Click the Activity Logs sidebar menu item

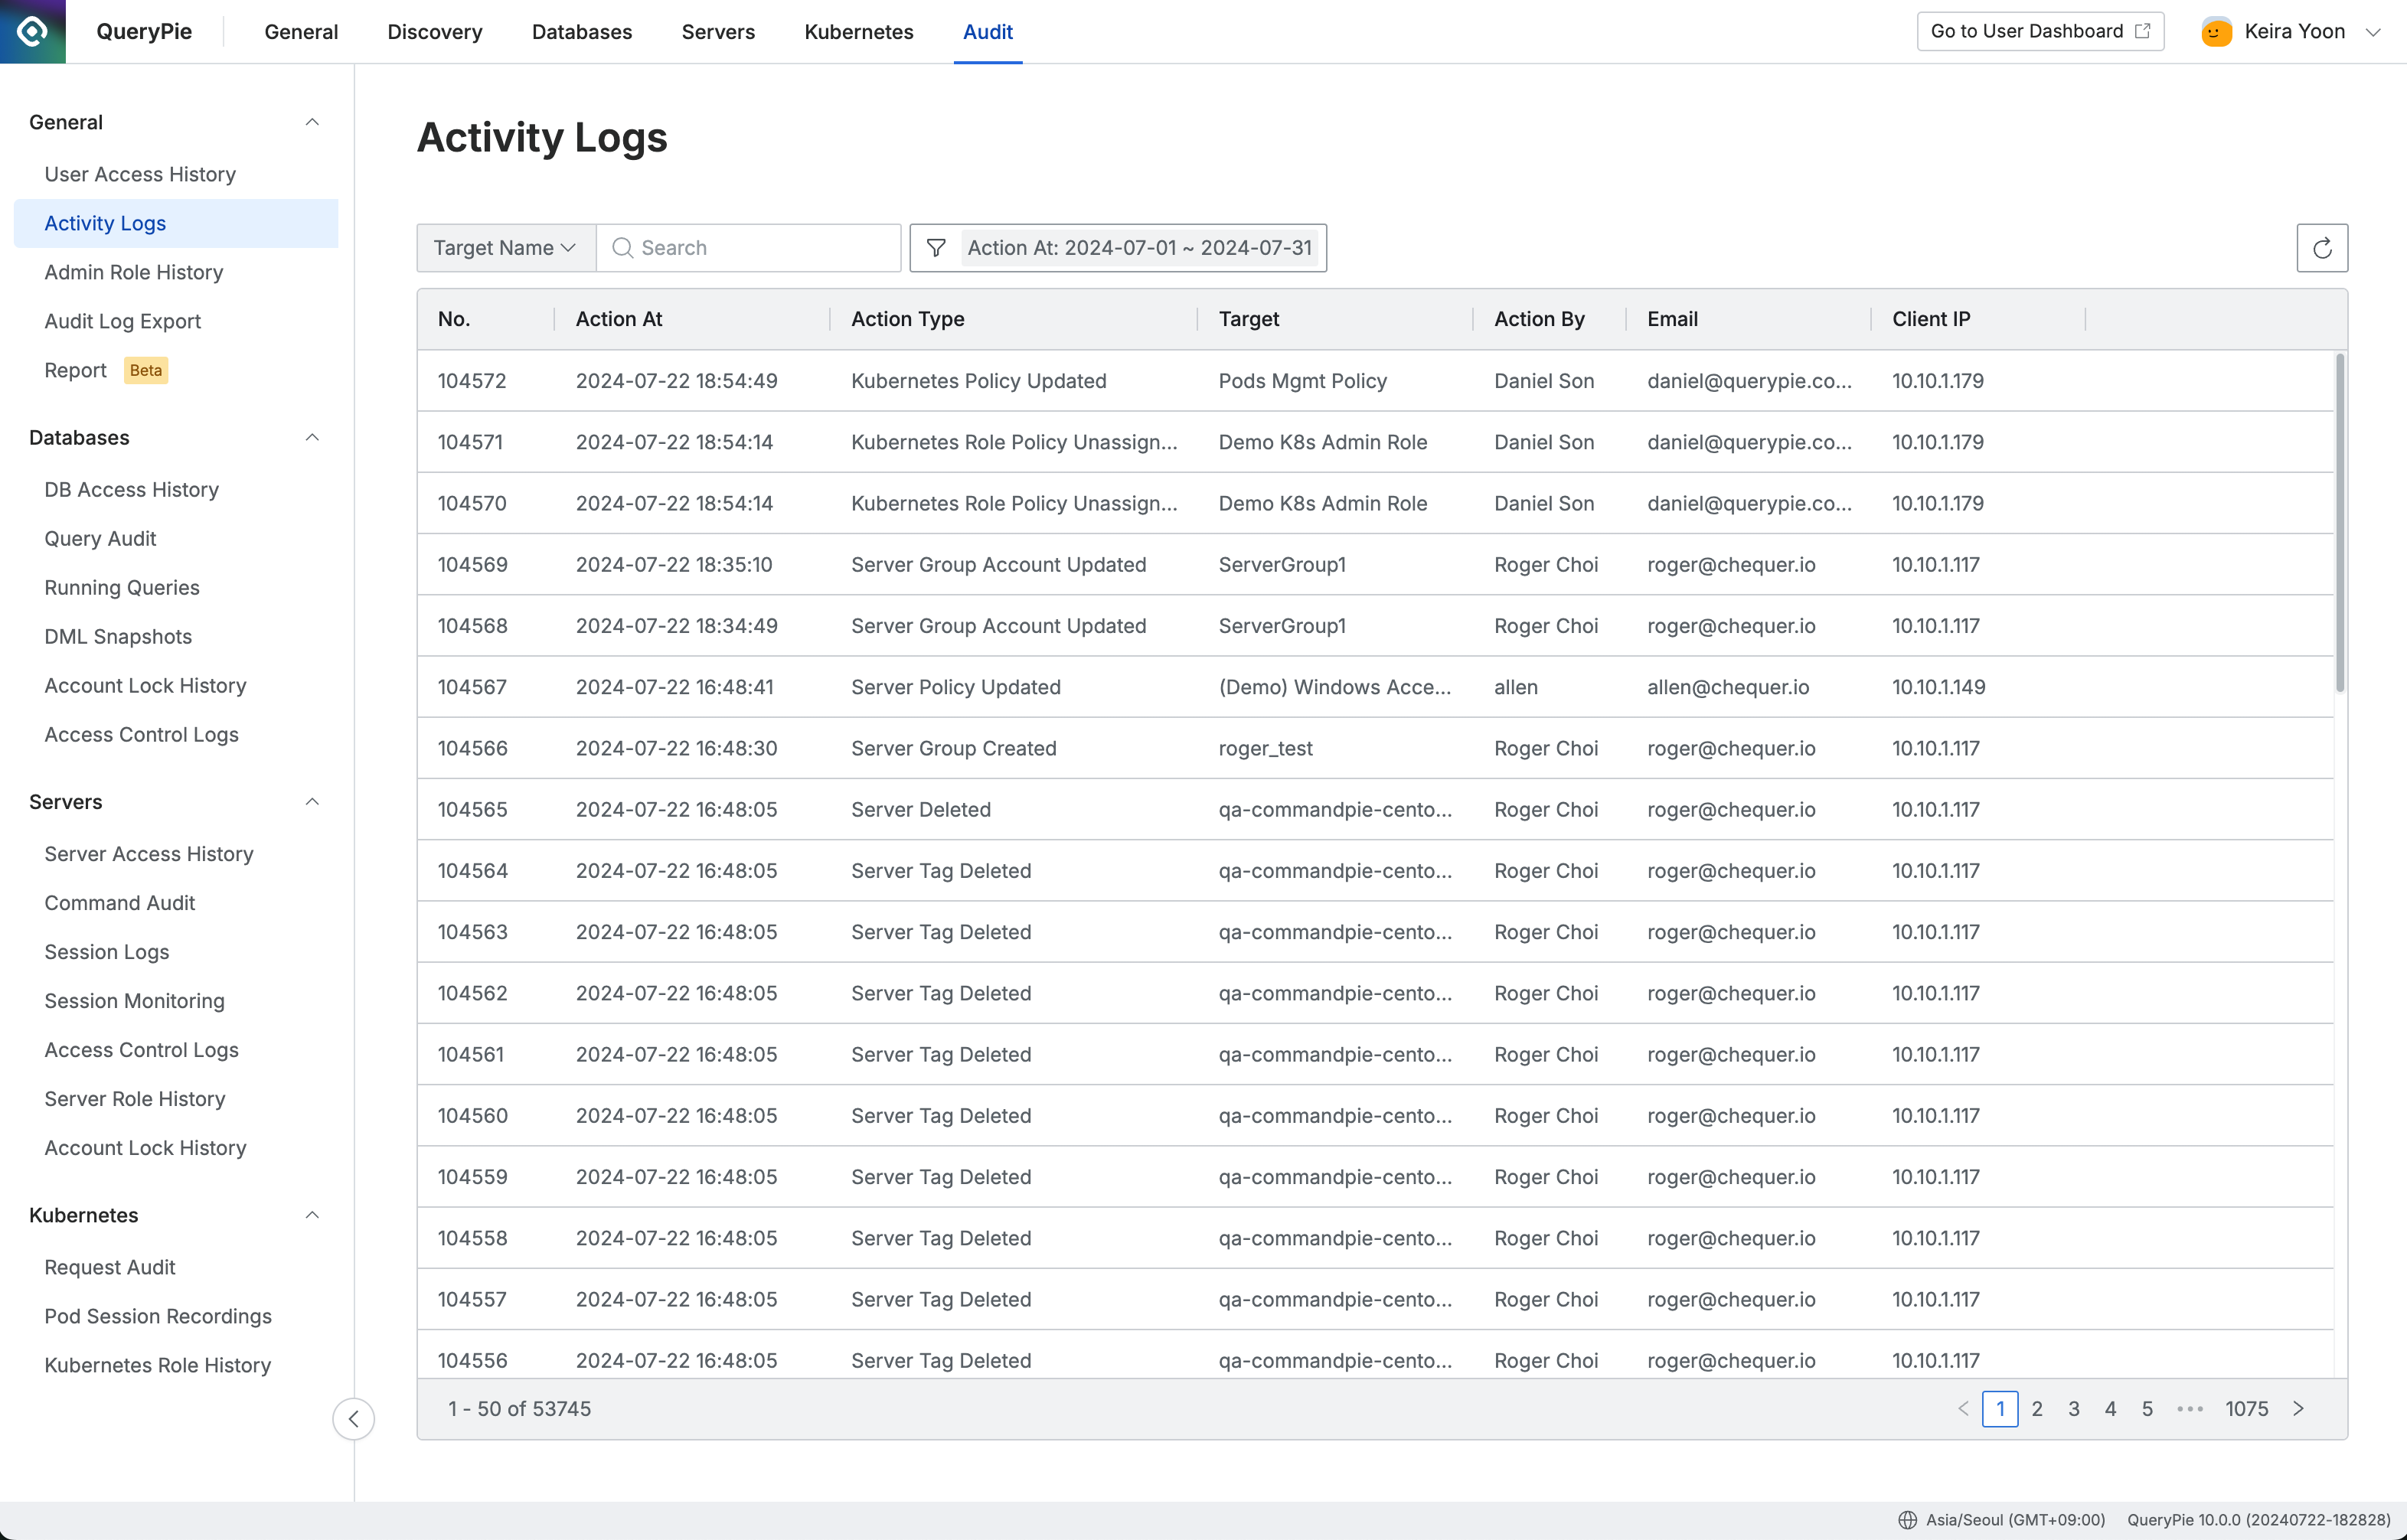click(x=105, y=223)
